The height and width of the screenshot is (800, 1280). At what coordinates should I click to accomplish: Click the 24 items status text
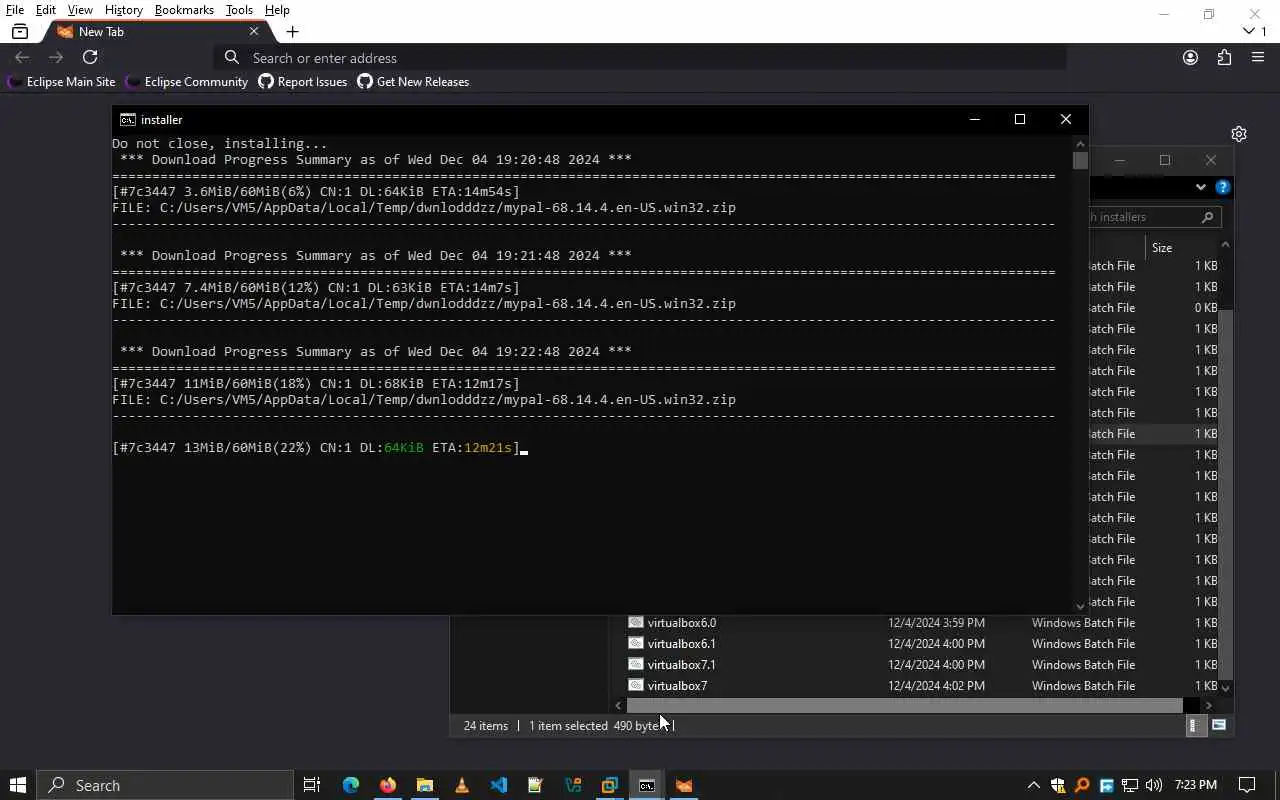point(486,726)
